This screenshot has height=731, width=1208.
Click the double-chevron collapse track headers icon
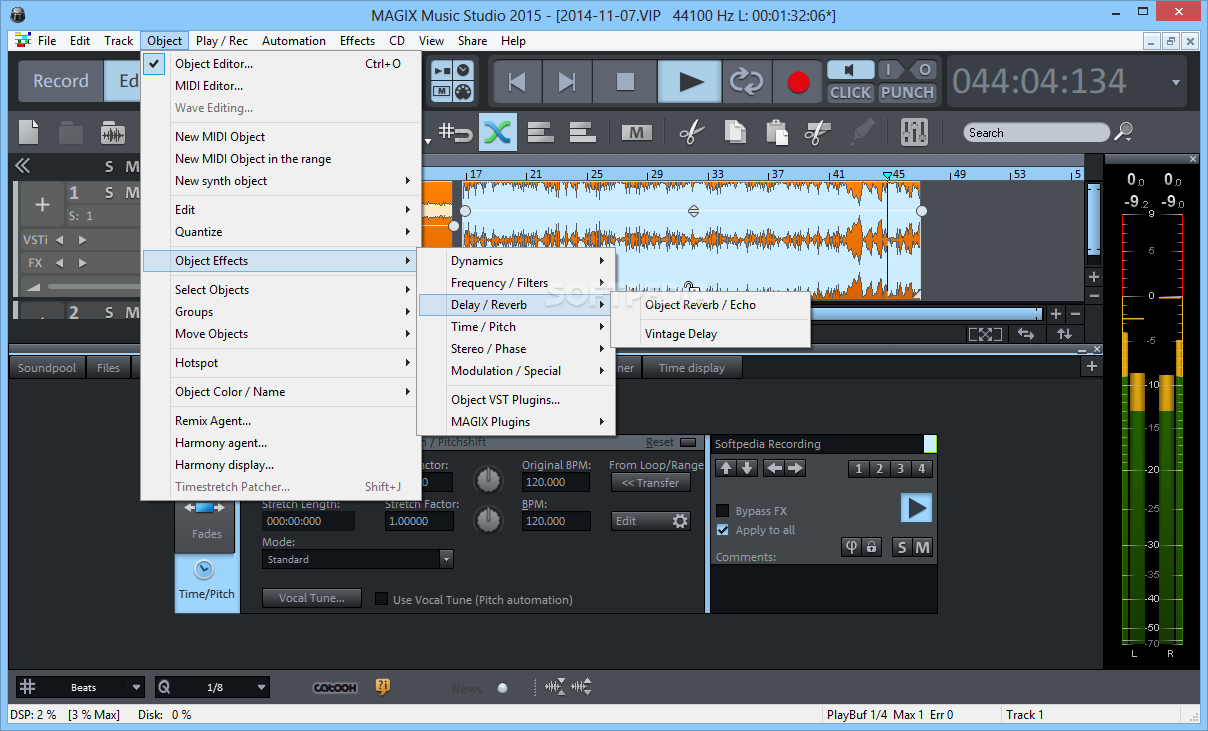click(22, 167)
